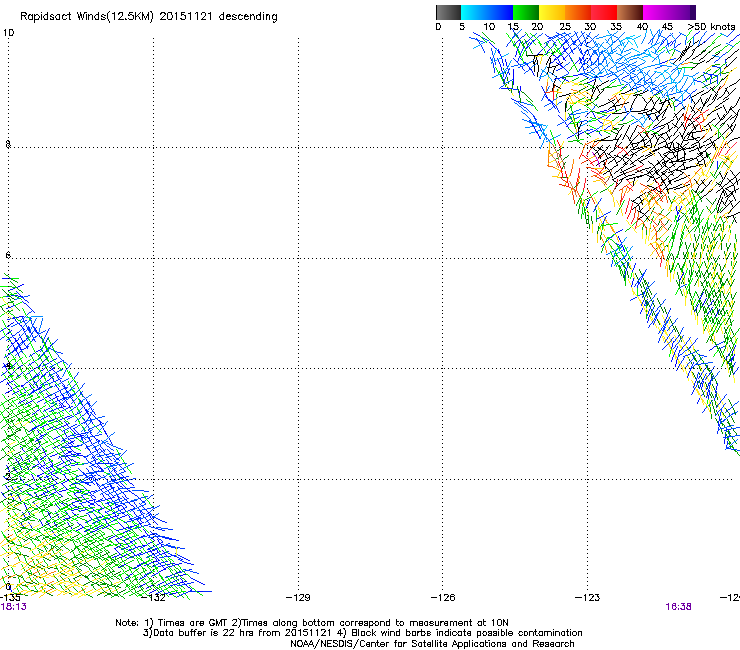Click the latitude label 6
The image size is (740, 650).
(8, 255)
